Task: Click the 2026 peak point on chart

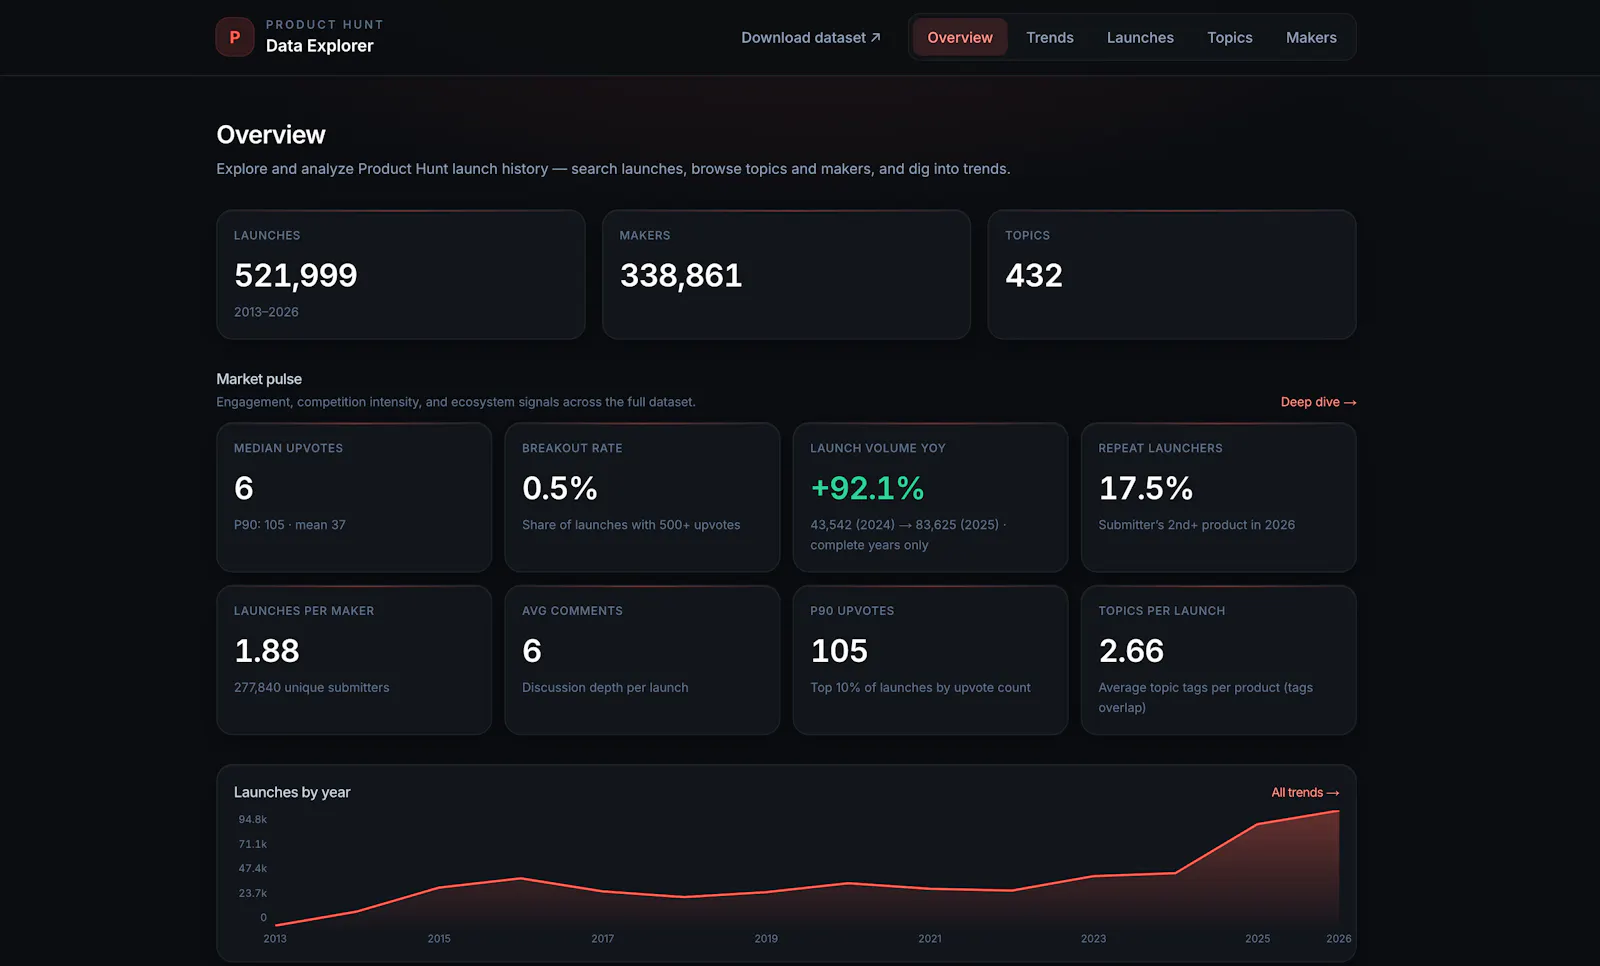Action: (1338, 811)
